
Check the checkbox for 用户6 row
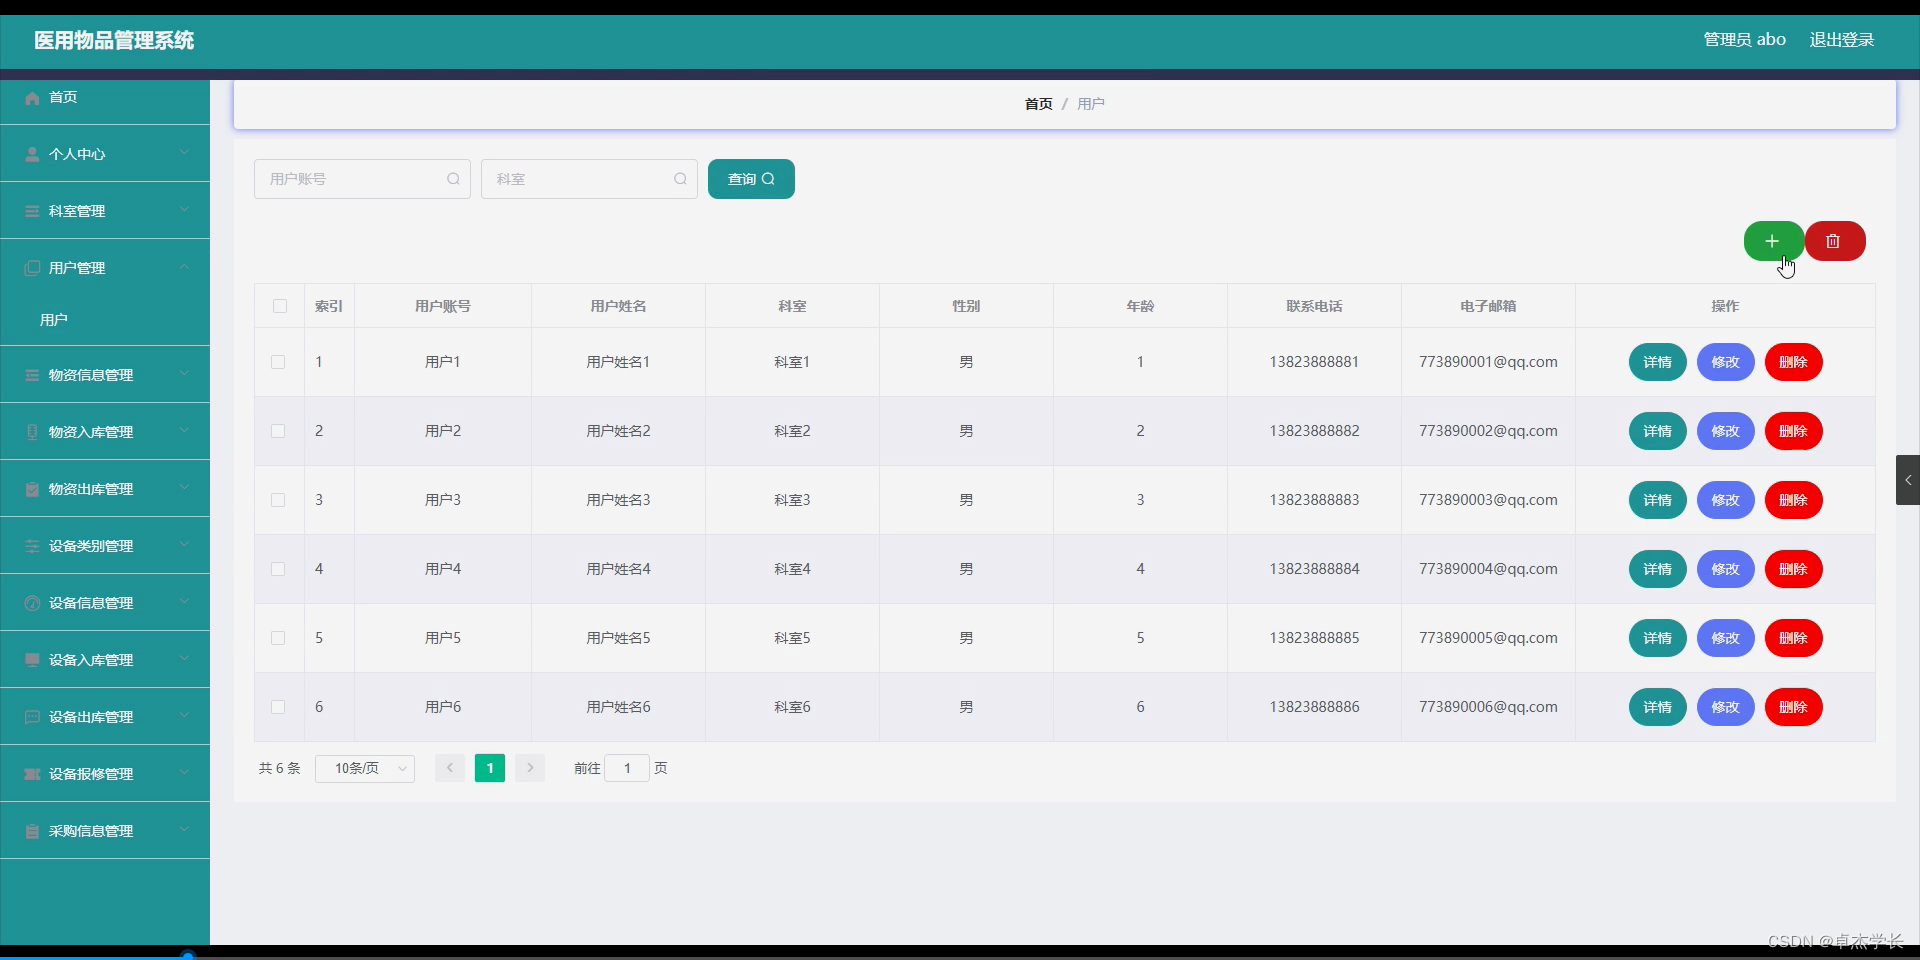(x=277, y=707)
